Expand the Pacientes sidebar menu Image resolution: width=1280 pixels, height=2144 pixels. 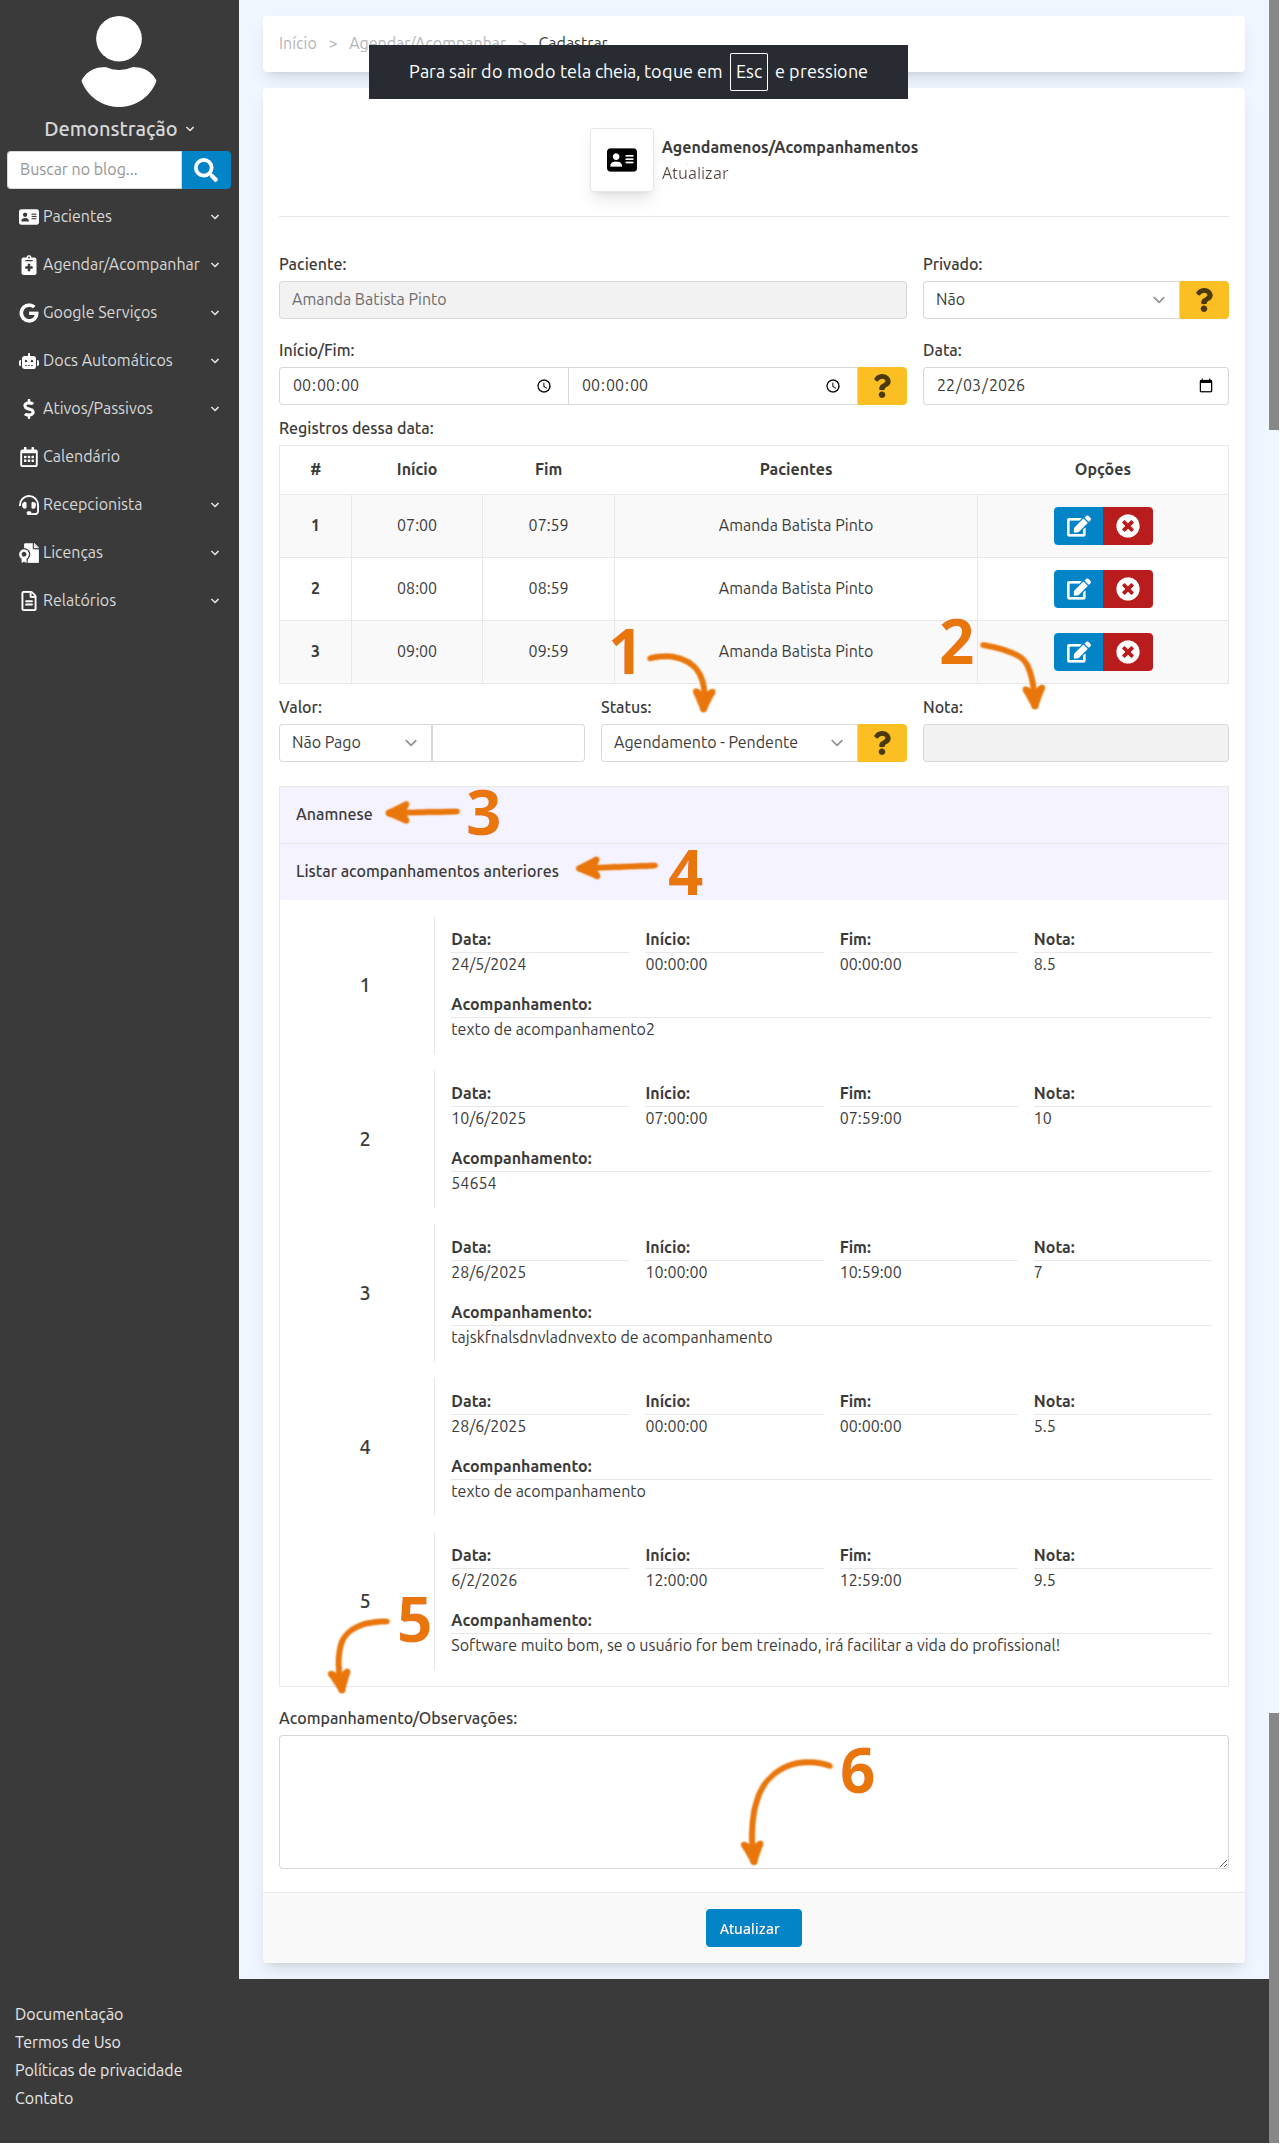click(x=119, y=217)
